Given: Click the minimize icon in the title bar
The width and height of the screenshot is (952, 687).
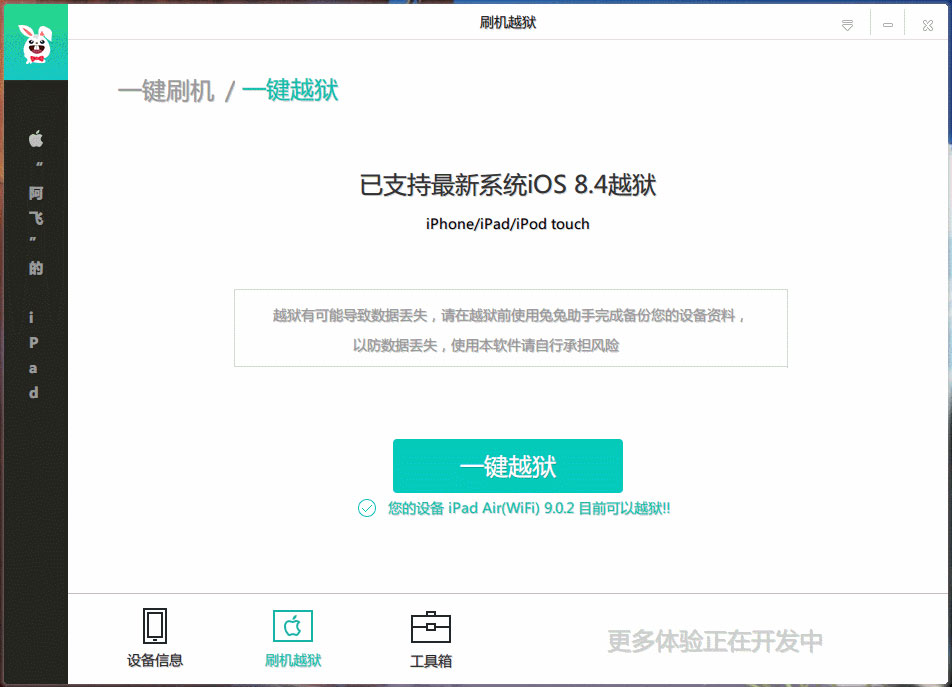Looking at the screenshot, I should click(x=887, y=22).
